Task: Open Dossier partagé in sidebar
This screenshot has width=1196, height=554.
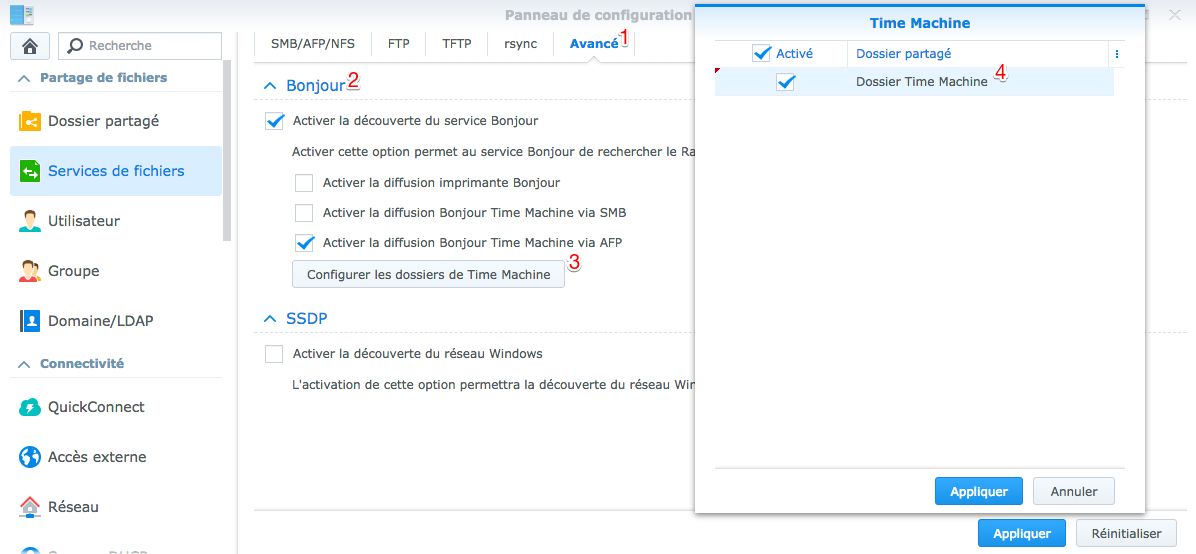Action: (116, 121)
